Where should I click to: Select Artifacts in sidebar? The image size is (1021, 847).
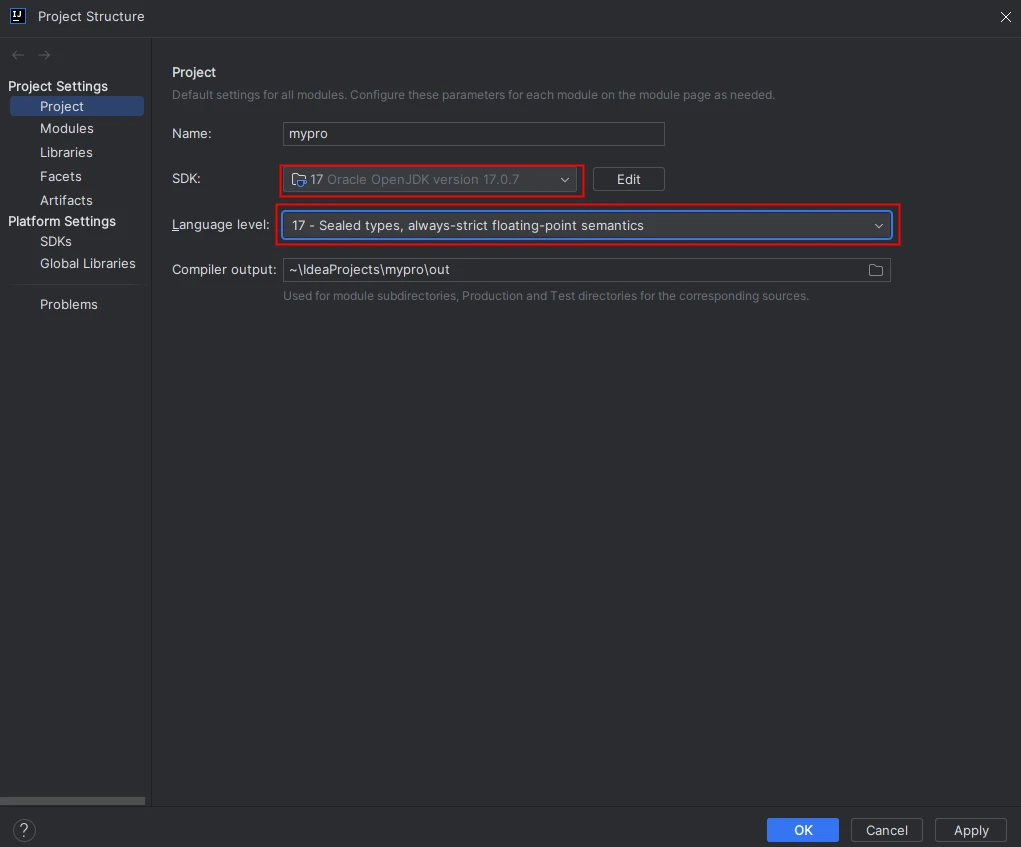[66, 201]
